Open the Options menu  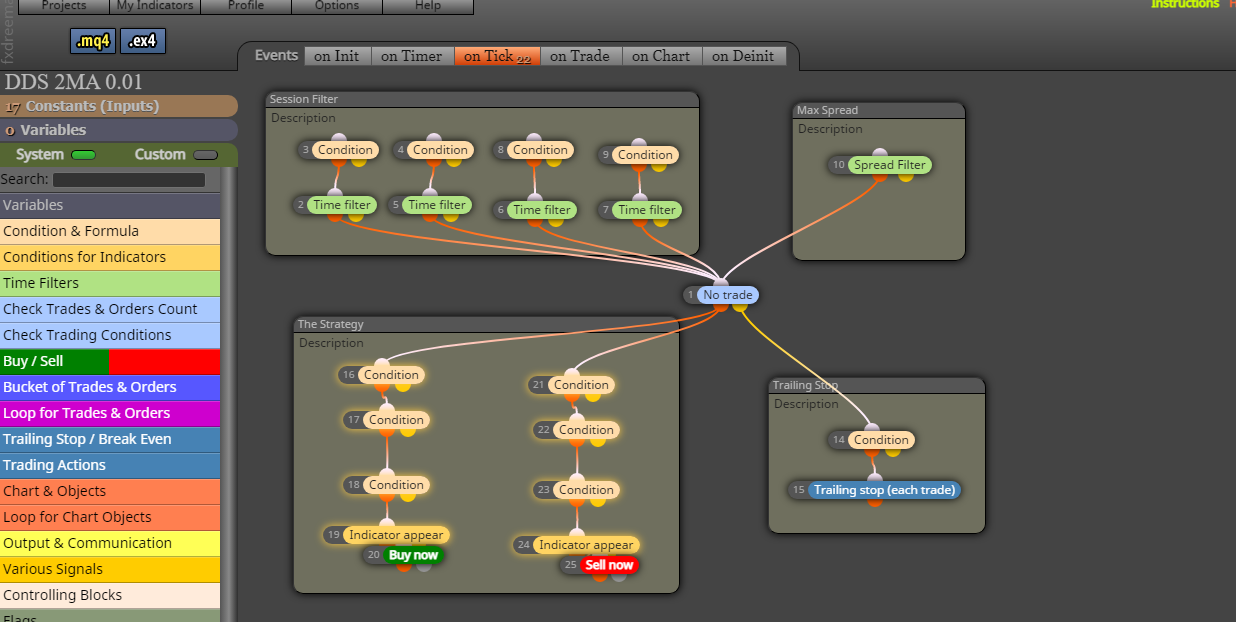coord(337,6)
